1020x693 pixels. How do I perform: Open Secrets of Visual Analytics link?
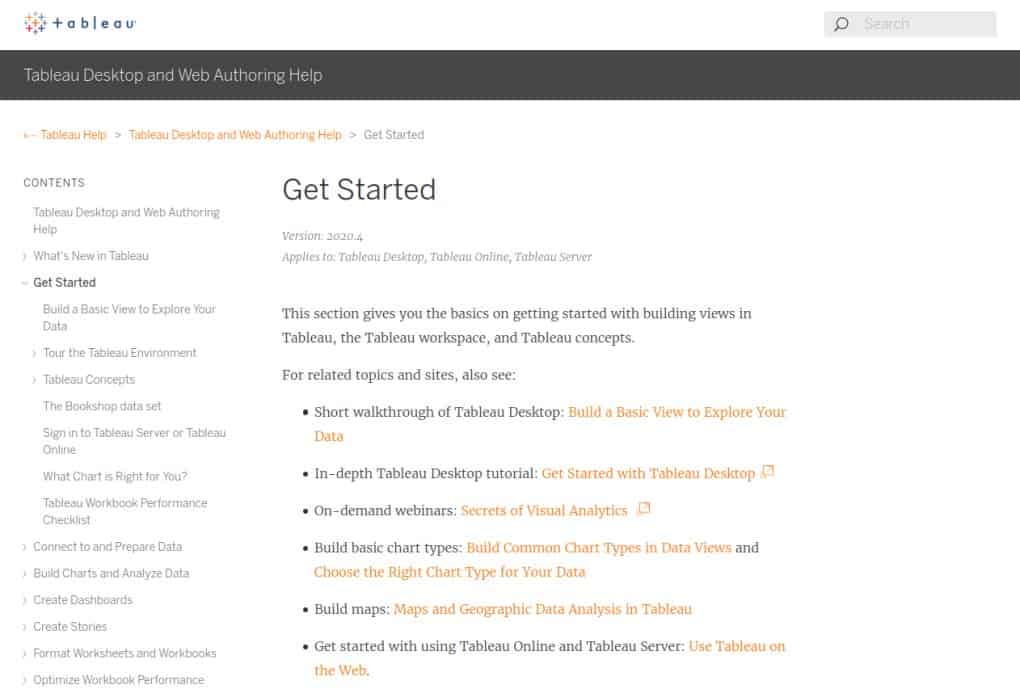coord(544,510)
